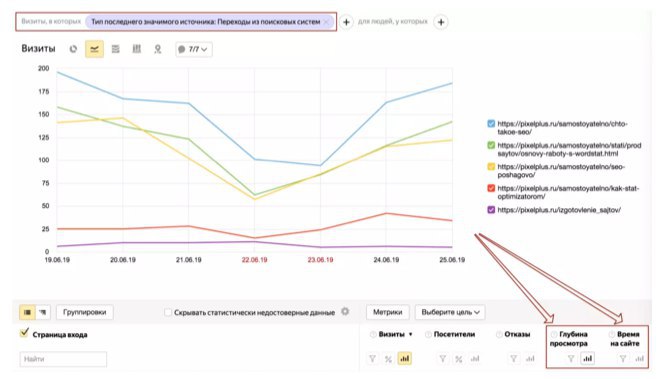This screenshot has height=379, width=662.
Task: Open settings gear beside unreliable data option
Action: 345,311
